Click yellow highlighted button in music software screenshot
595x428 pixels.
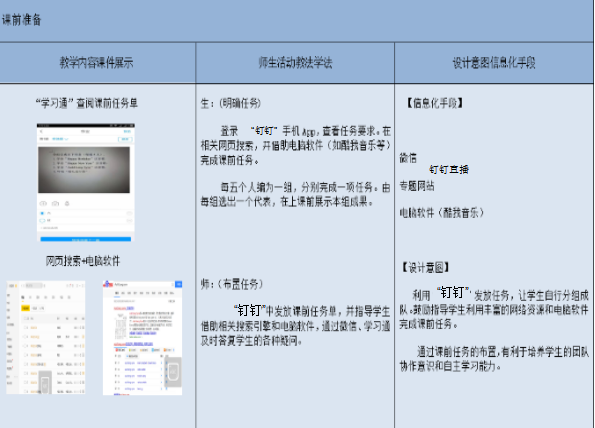click(25, 308)
